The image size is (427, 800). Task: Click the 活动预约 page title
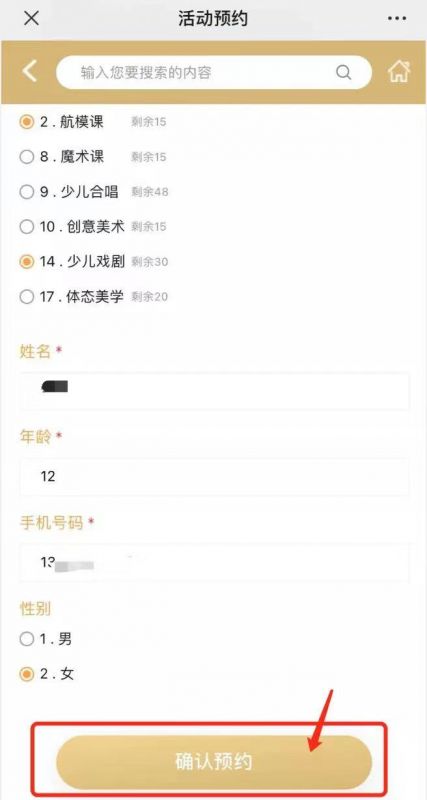213,19
